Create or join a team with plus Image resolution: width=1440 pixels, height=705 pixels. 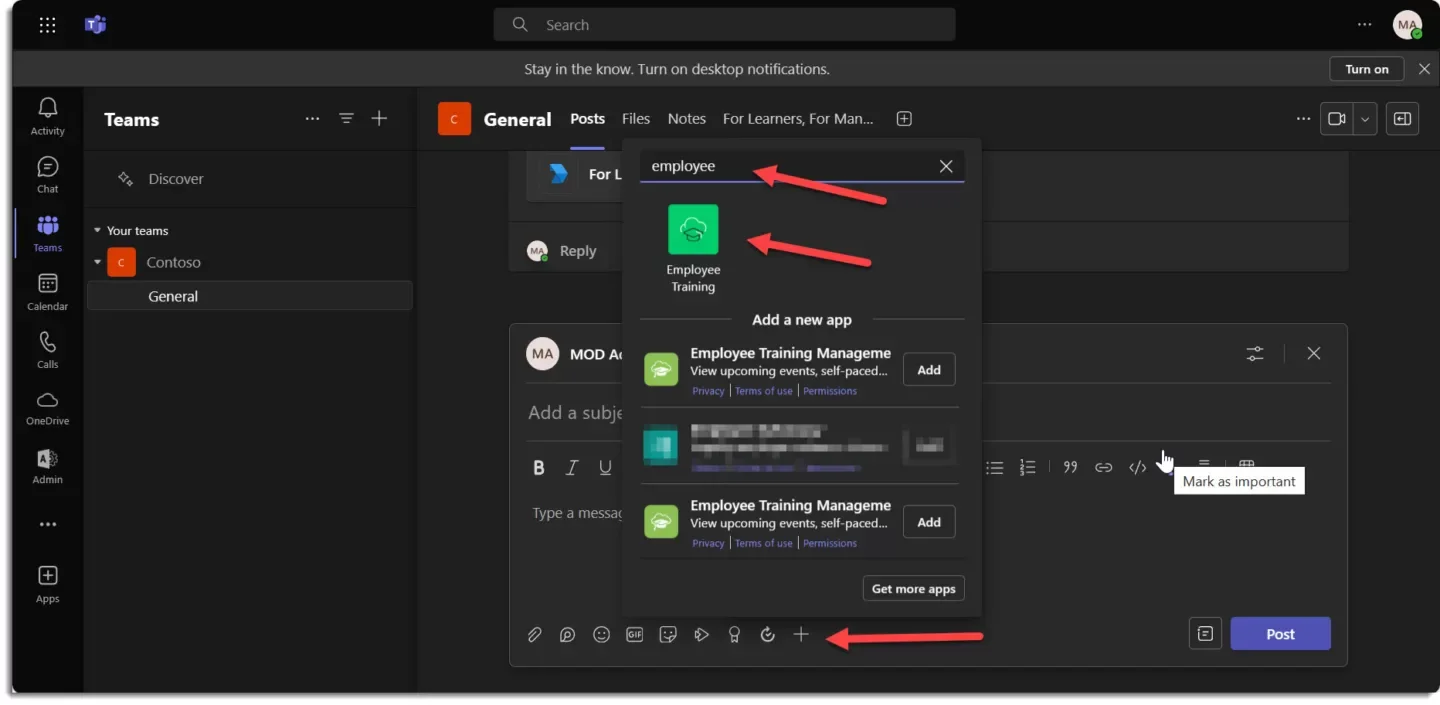[x=379, y=118]
